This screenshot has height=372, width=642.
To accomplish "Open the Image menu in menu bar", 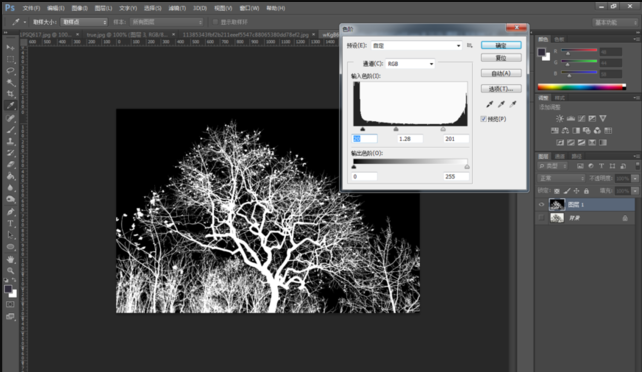I will click(79, 8).
